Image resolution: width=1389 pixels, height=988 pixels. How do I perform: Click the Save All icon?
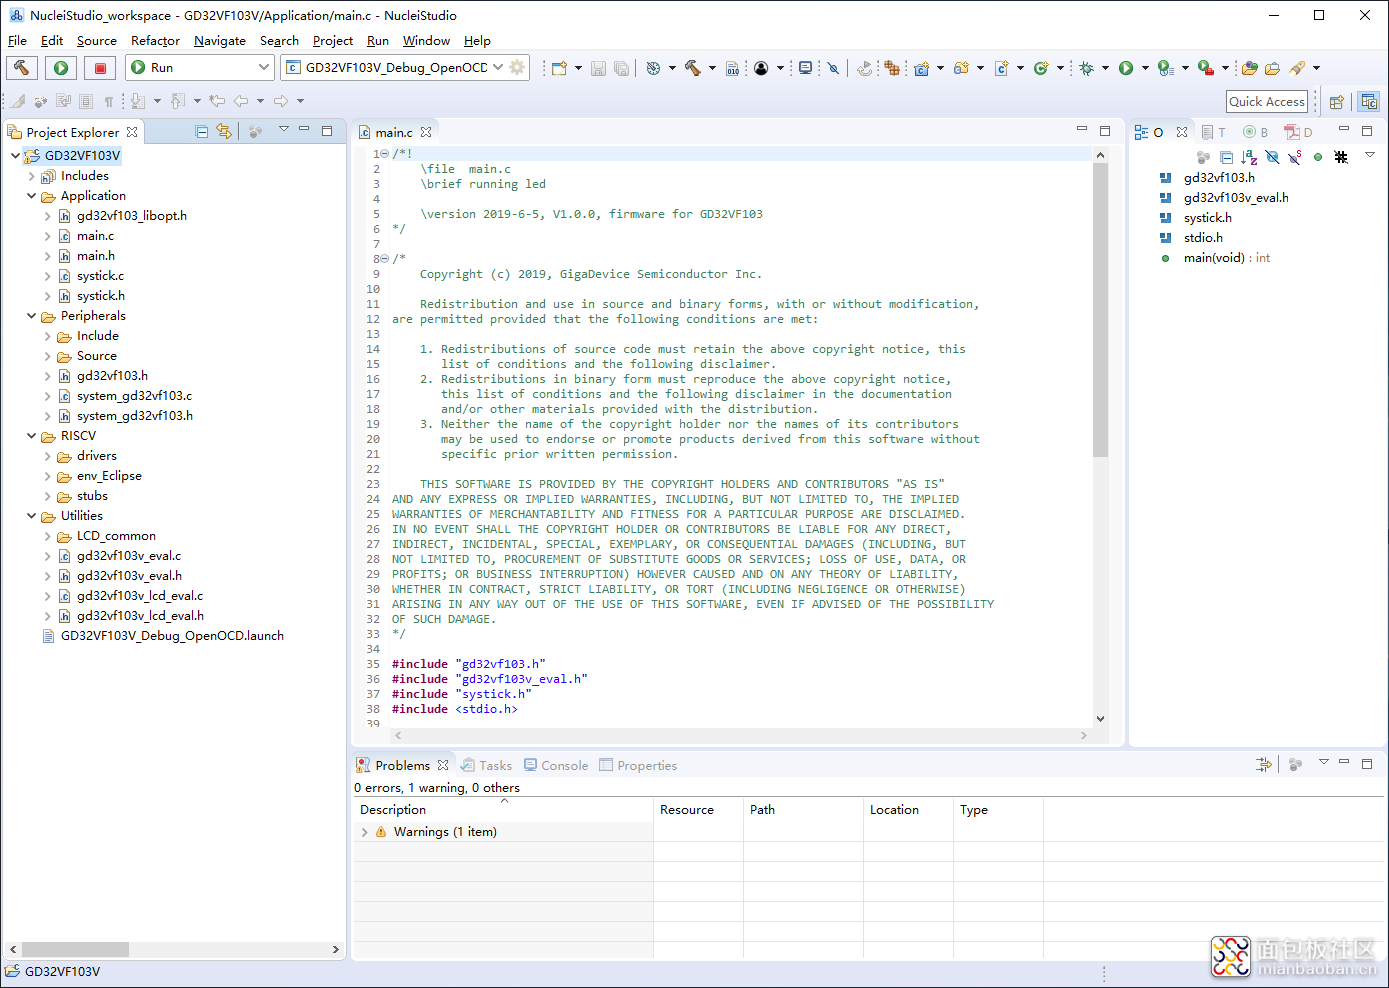click(621, 68)
